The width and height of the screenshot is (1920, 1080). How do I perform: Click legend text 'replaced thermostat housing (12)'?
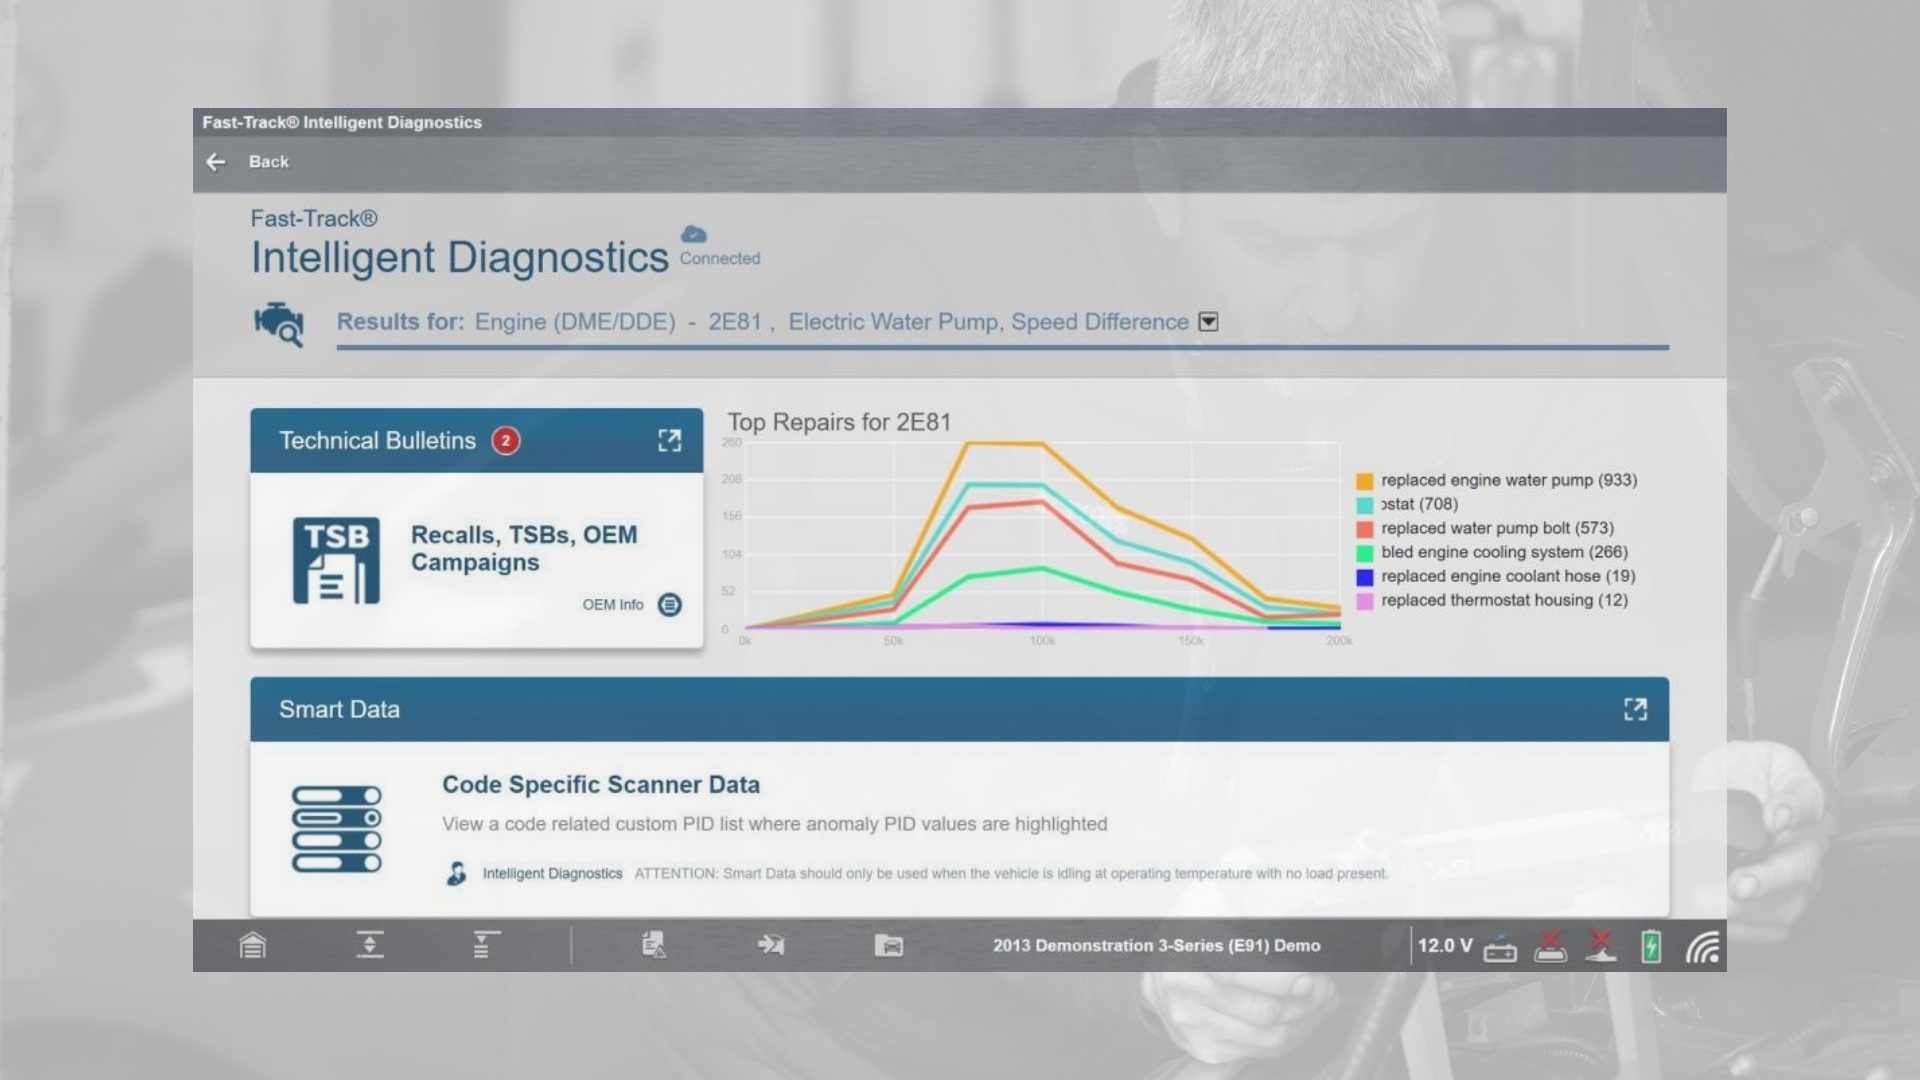coord(1504,600)
